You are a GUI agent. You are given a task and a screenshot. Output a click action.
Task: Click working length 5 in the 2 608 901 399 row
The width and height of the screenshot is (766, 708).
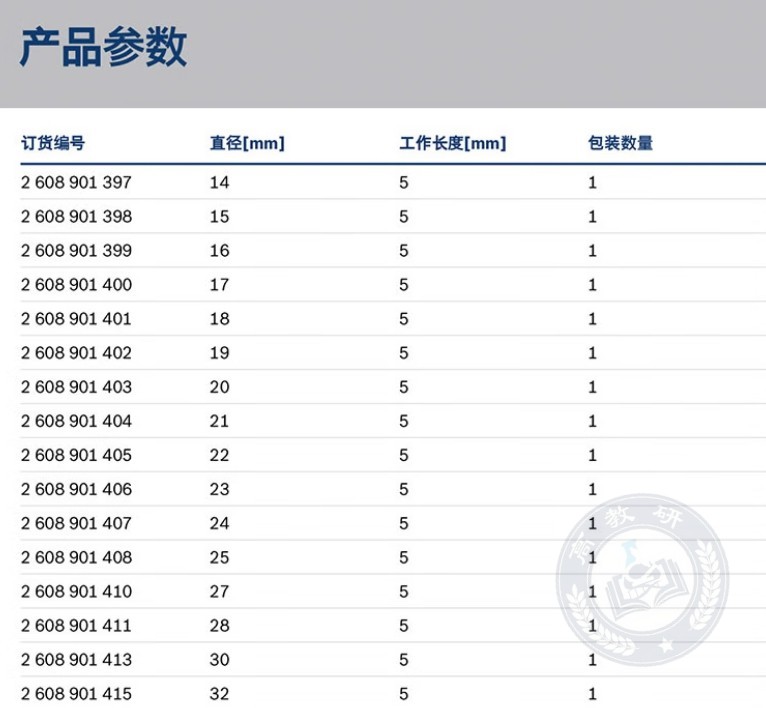[x=404, y=251]
